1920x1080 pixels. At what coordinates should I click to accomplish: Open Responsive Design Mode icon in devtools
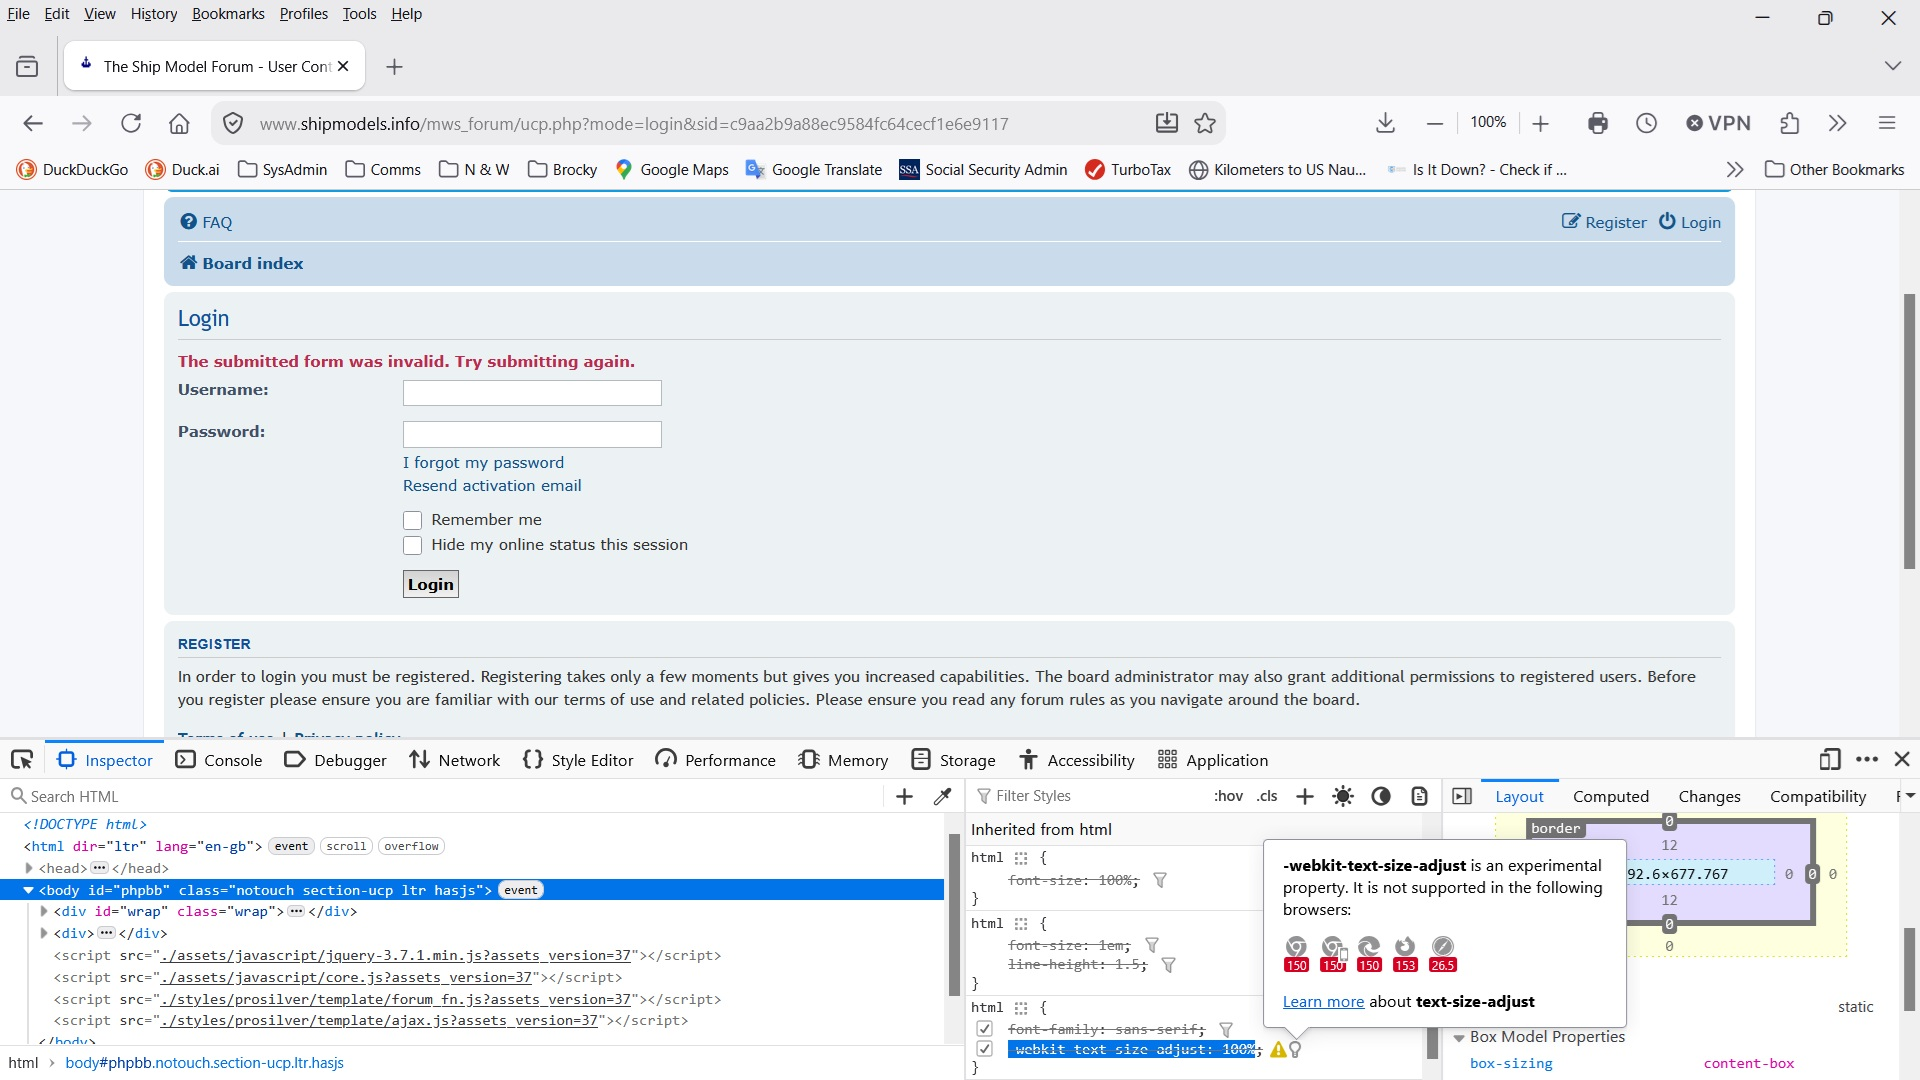[1830, 760]
